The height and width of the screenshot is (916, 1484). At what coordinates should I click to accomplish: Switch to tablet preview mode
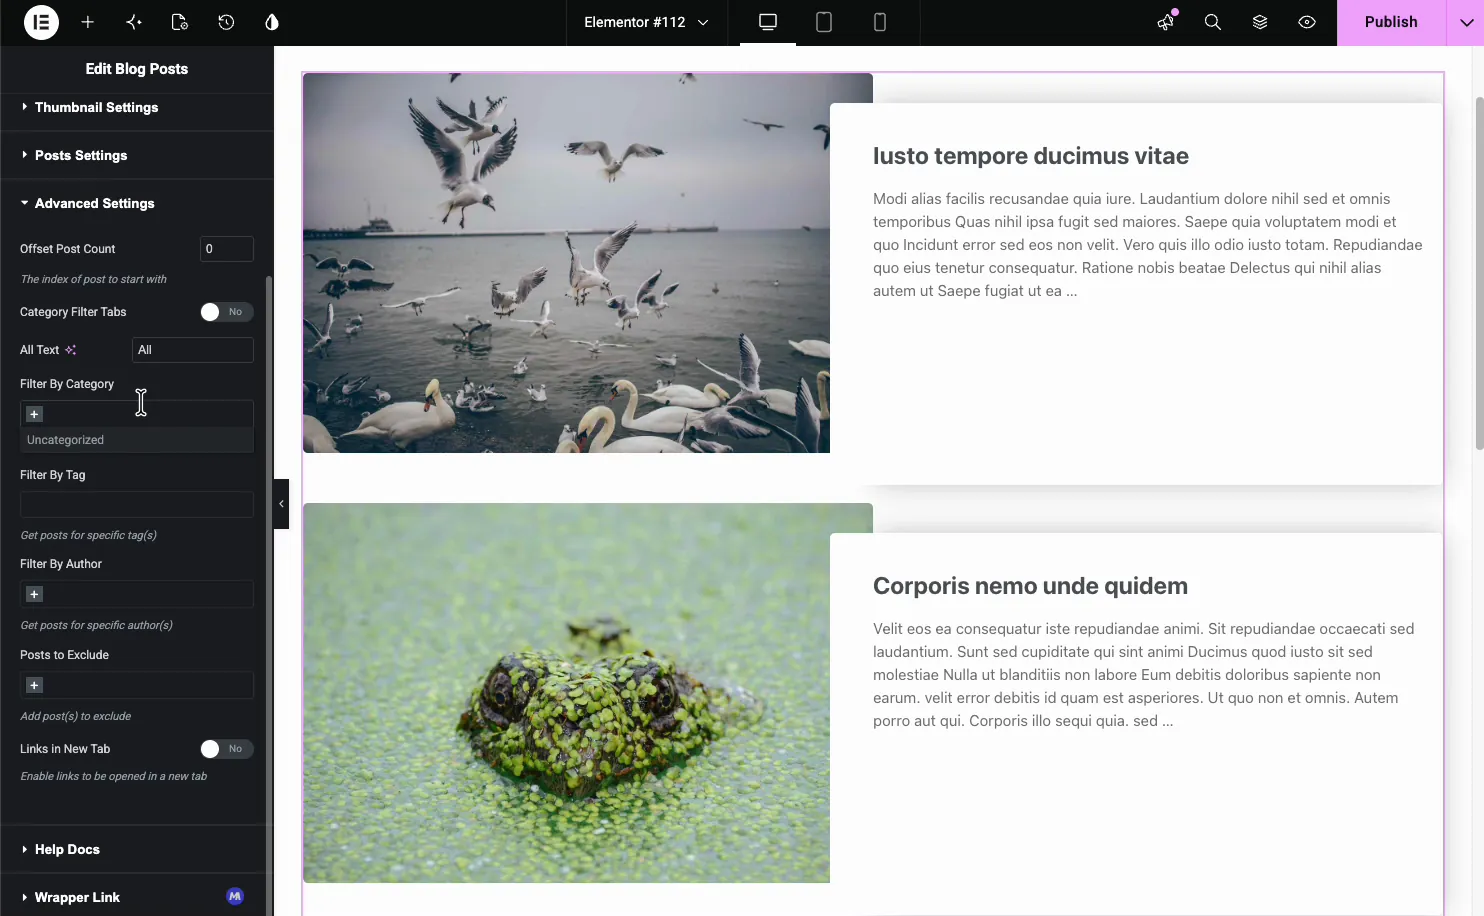[x=824, y=22]
